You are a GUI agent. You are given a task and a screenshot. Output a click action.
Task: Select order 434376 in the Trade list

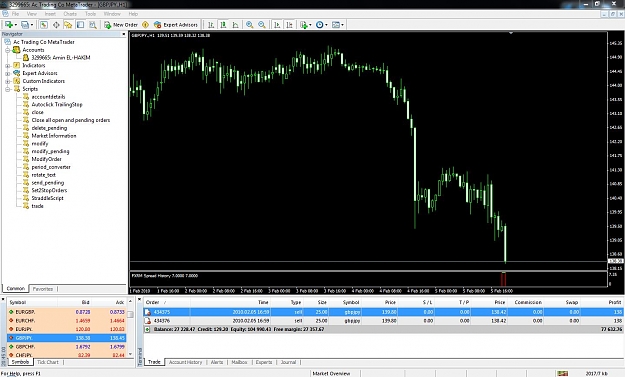[x=383, y=321]
